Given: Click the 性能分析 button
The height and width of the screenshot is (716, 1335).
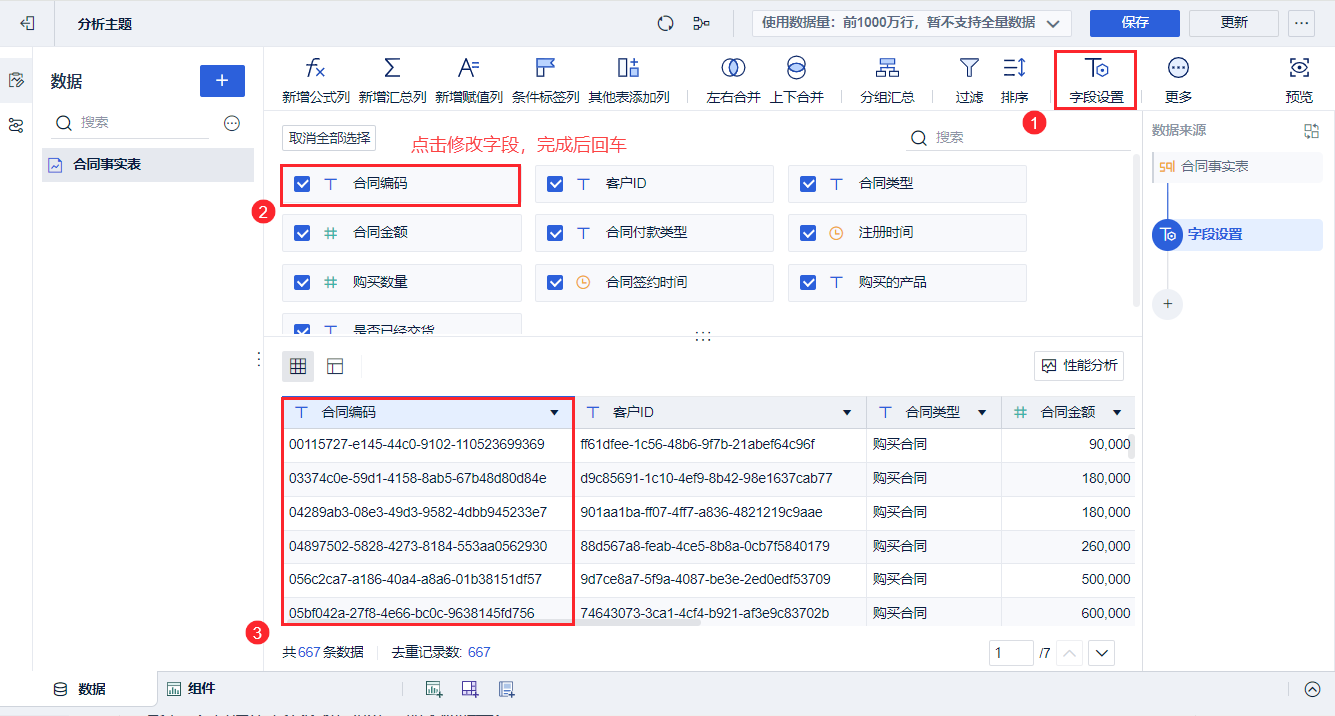Looking at the screenshot, I should (x=1079, y=366).
